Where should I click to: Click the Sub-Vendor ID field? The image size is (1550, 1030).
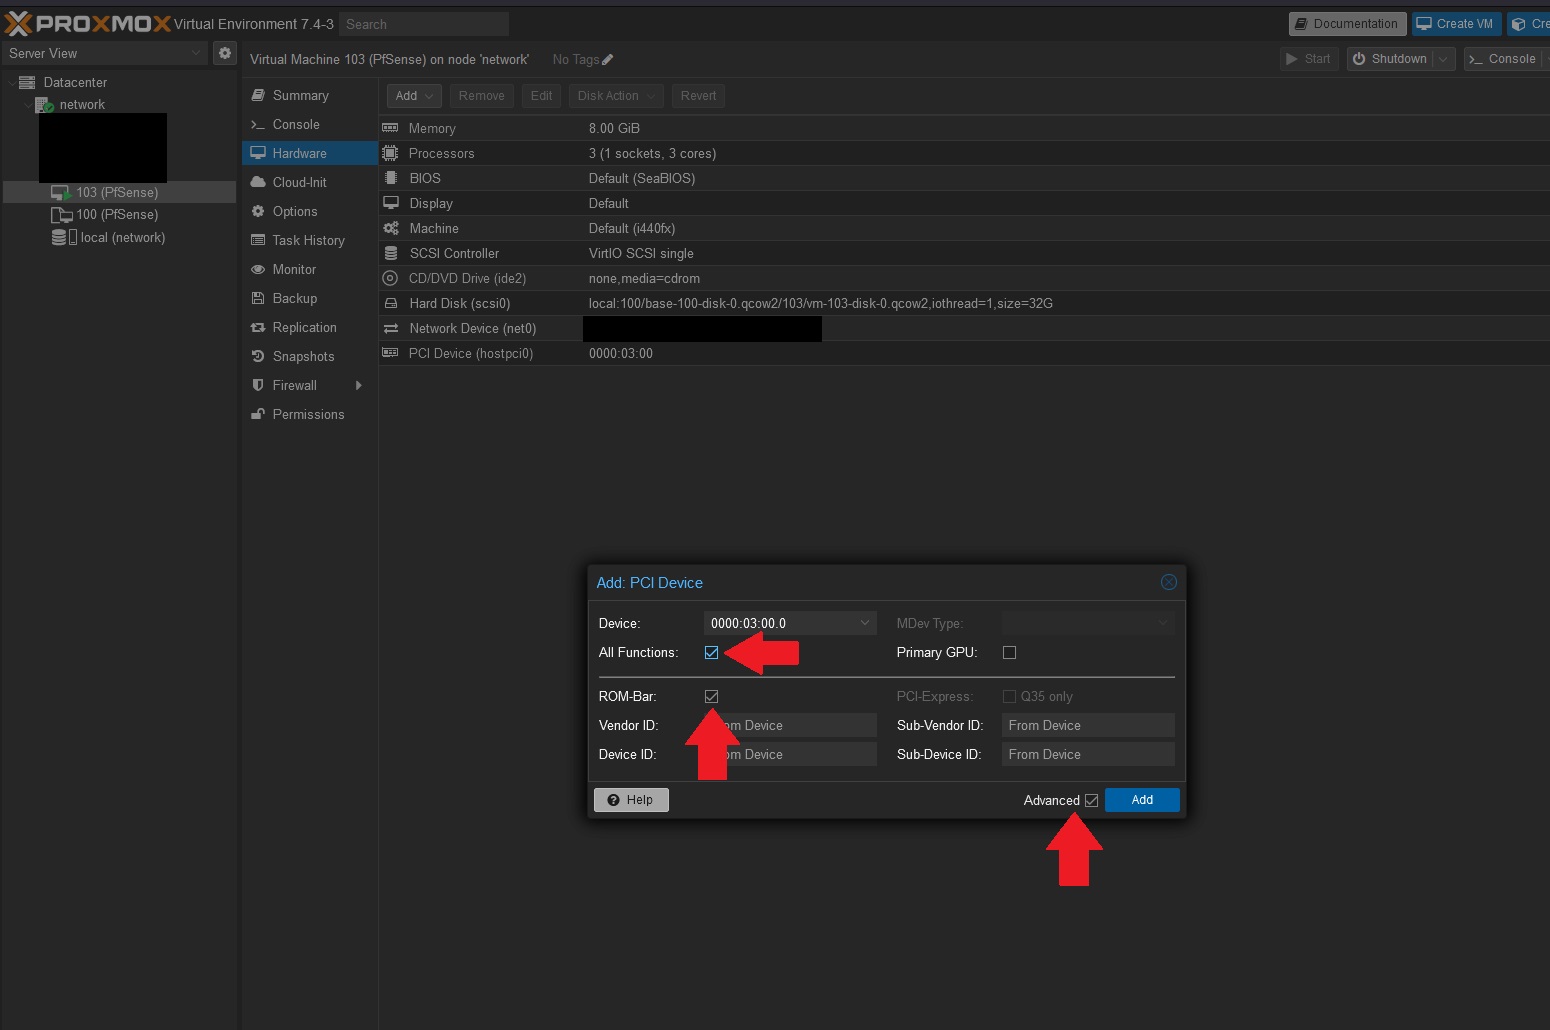[x=1088, y=725]
